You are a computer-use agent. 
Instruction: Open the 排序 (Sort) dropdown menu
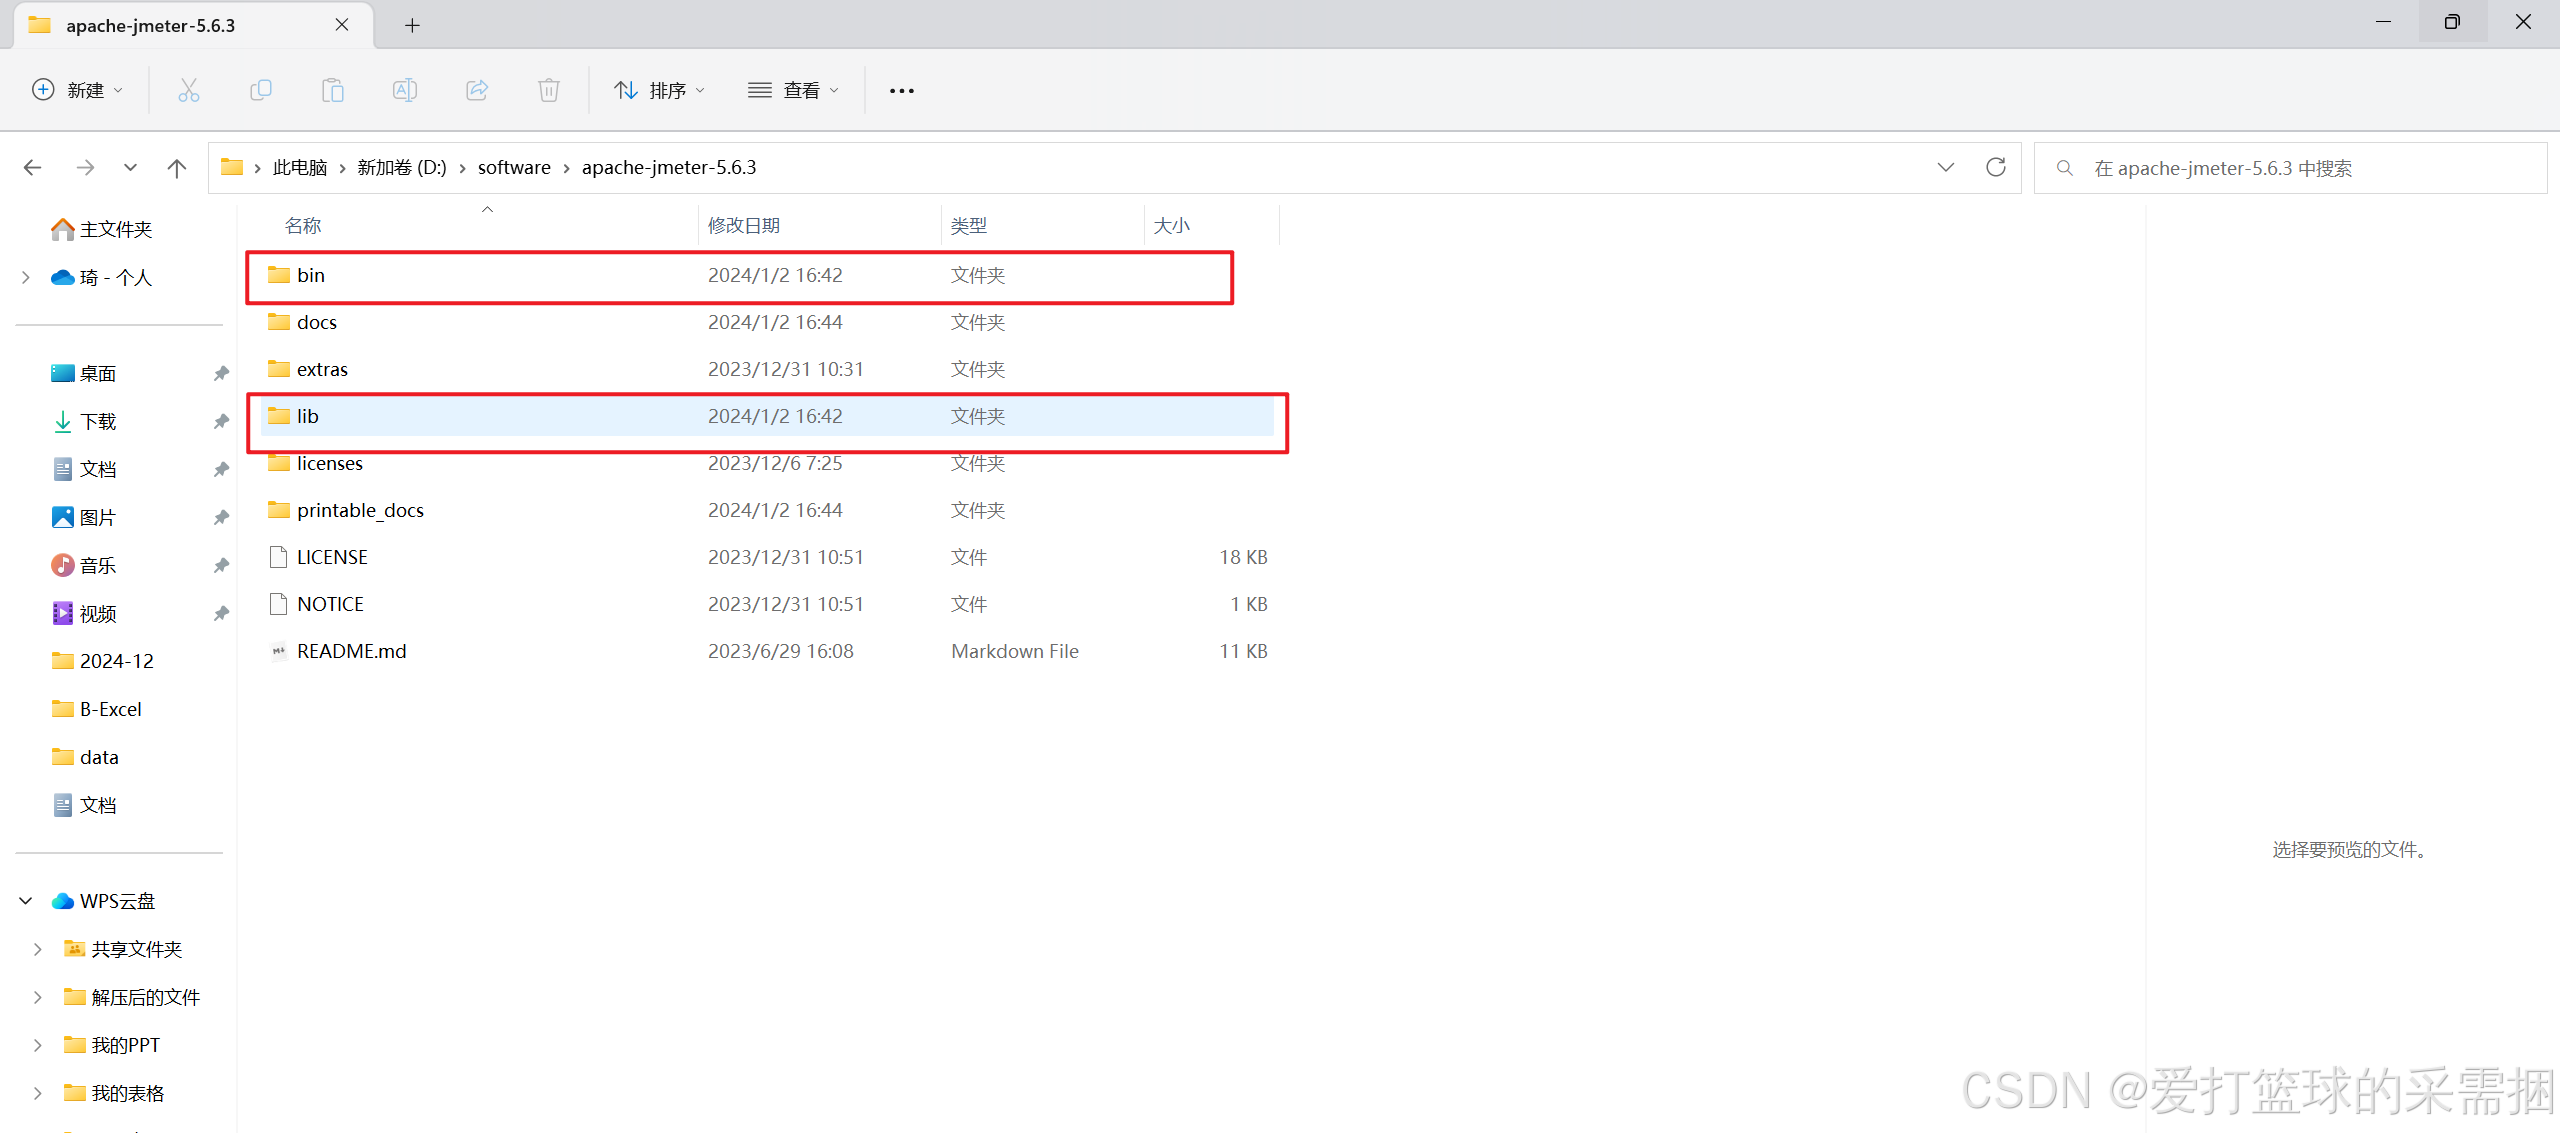tap(659, 90)
